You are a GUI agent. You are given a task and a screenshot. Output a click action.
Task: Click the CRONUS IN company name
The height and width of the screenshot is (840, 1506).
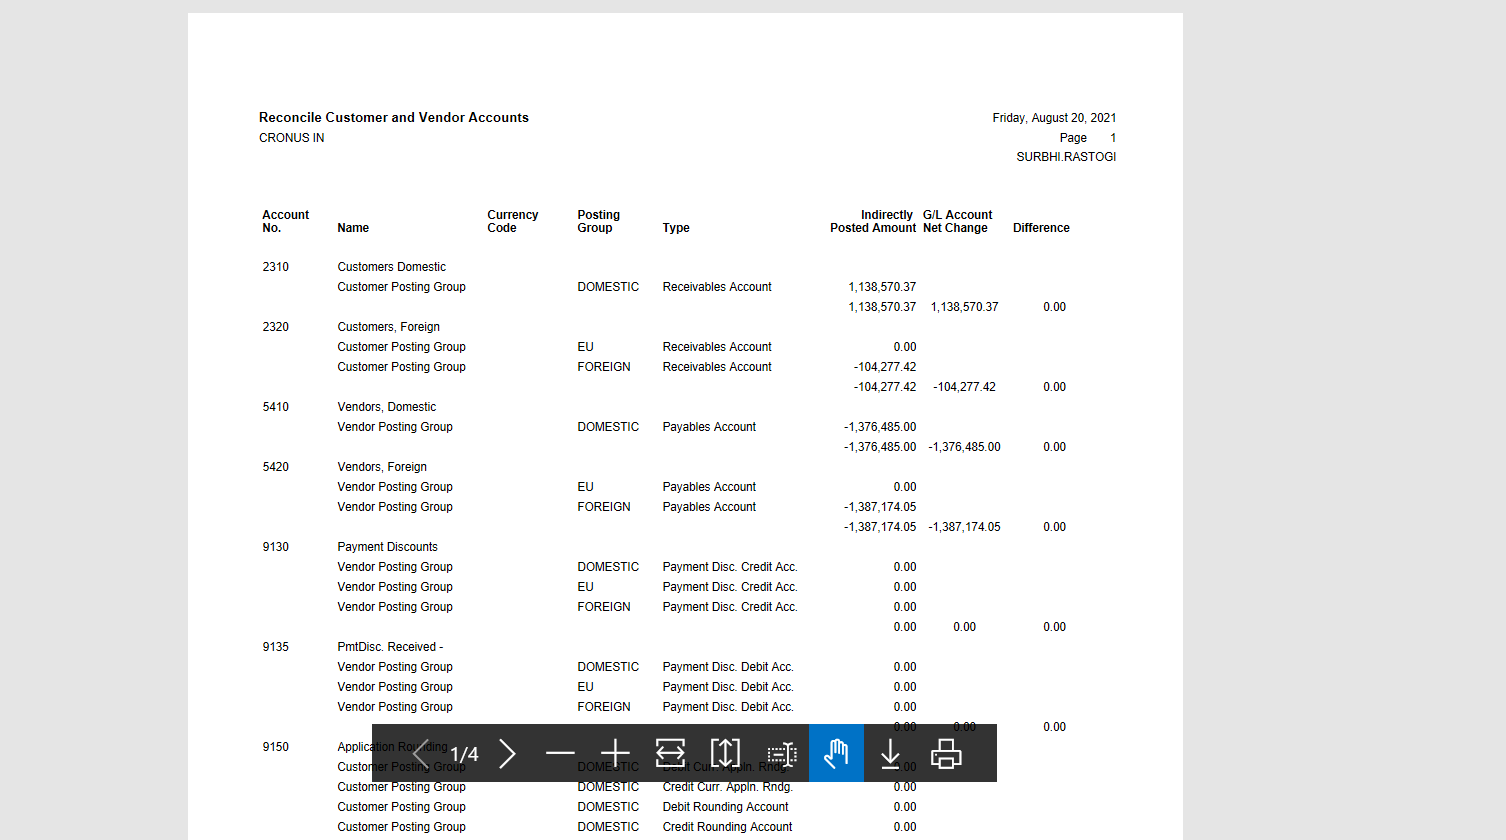tap(291, 138)
